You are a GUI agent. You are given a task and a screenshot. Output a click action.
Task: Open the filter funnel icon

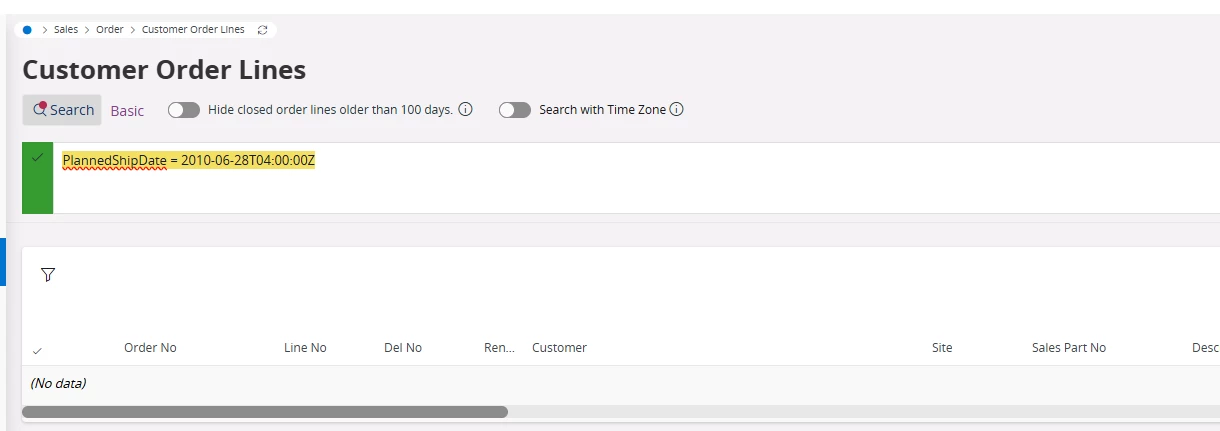tap(48, 274)
